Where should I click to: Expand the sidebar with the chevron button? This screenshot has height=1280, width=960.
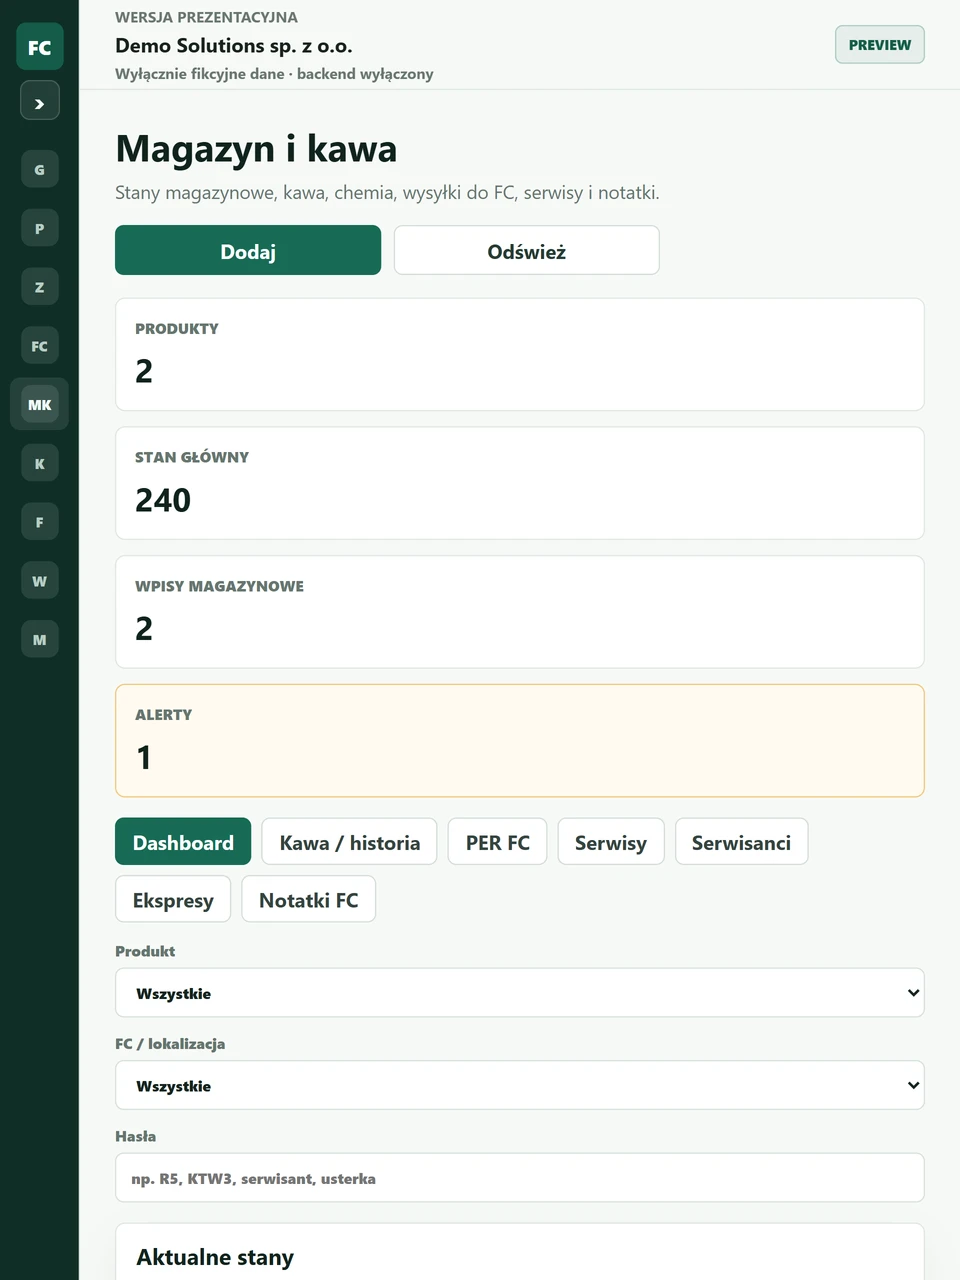pyautogui.click(x=40, y=102)
